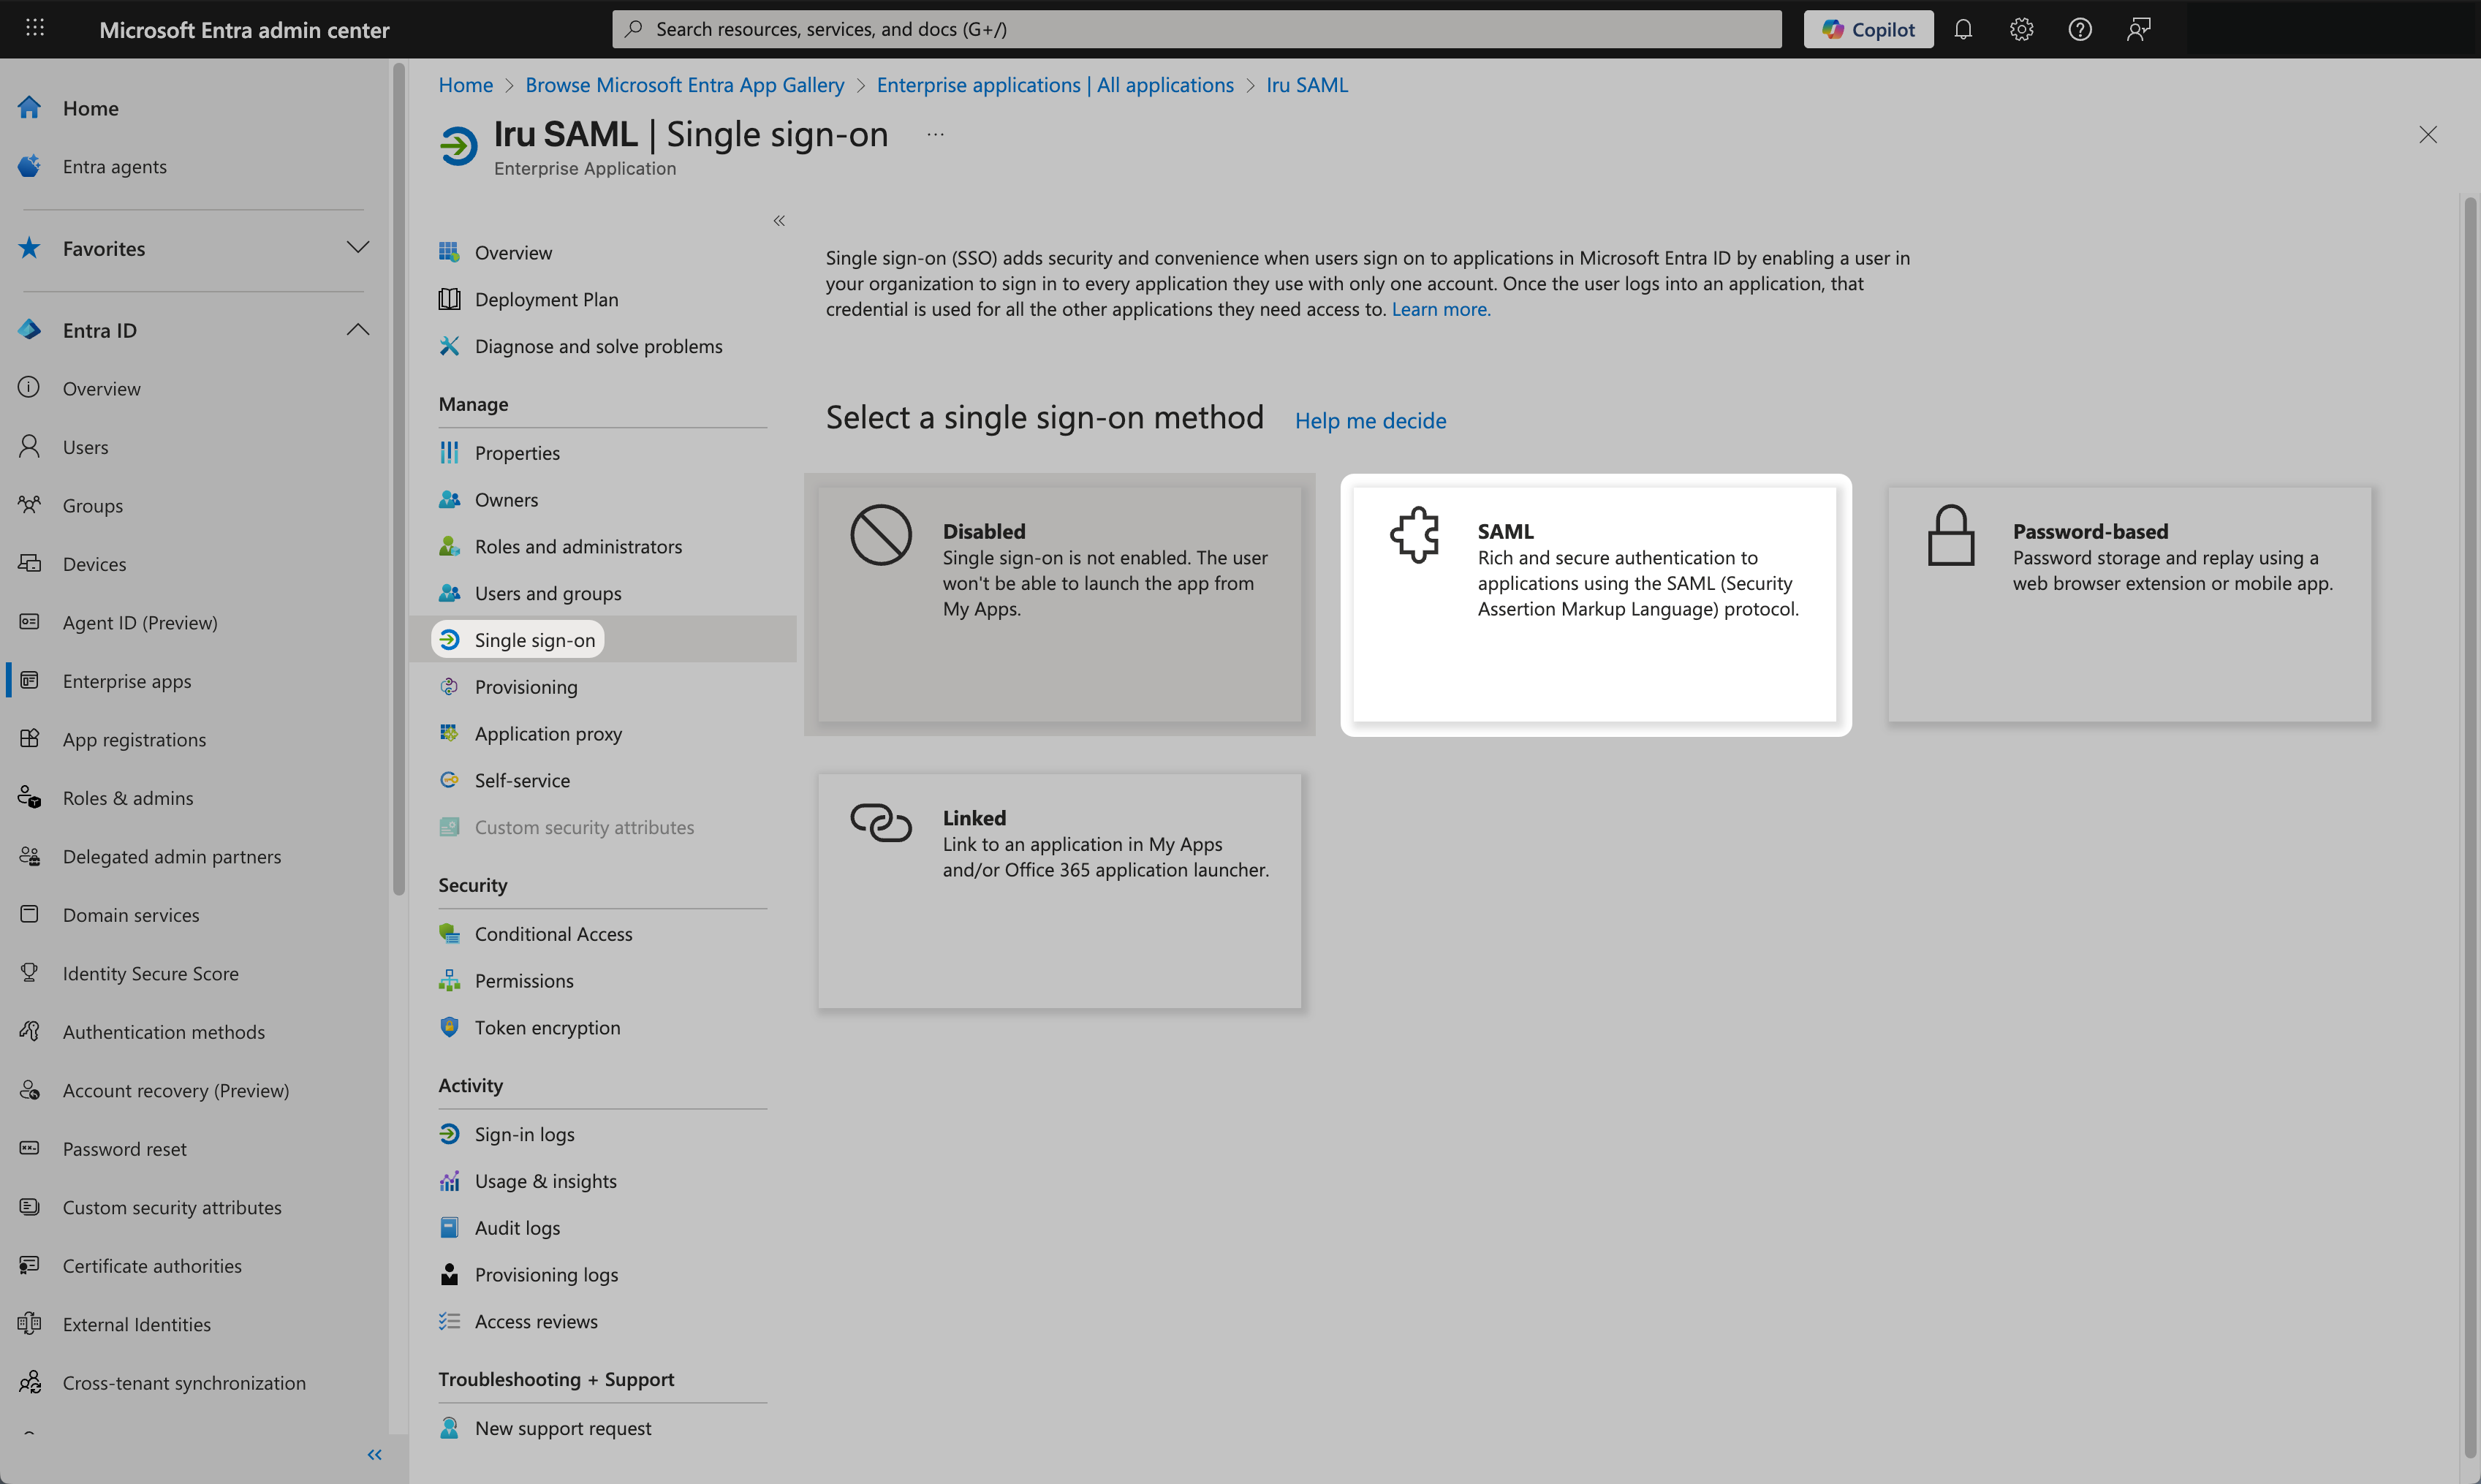Viewport: 2481px width, 1484px height.
Task: Open Owners in the Manage menu
Action: tap(506, 499)
